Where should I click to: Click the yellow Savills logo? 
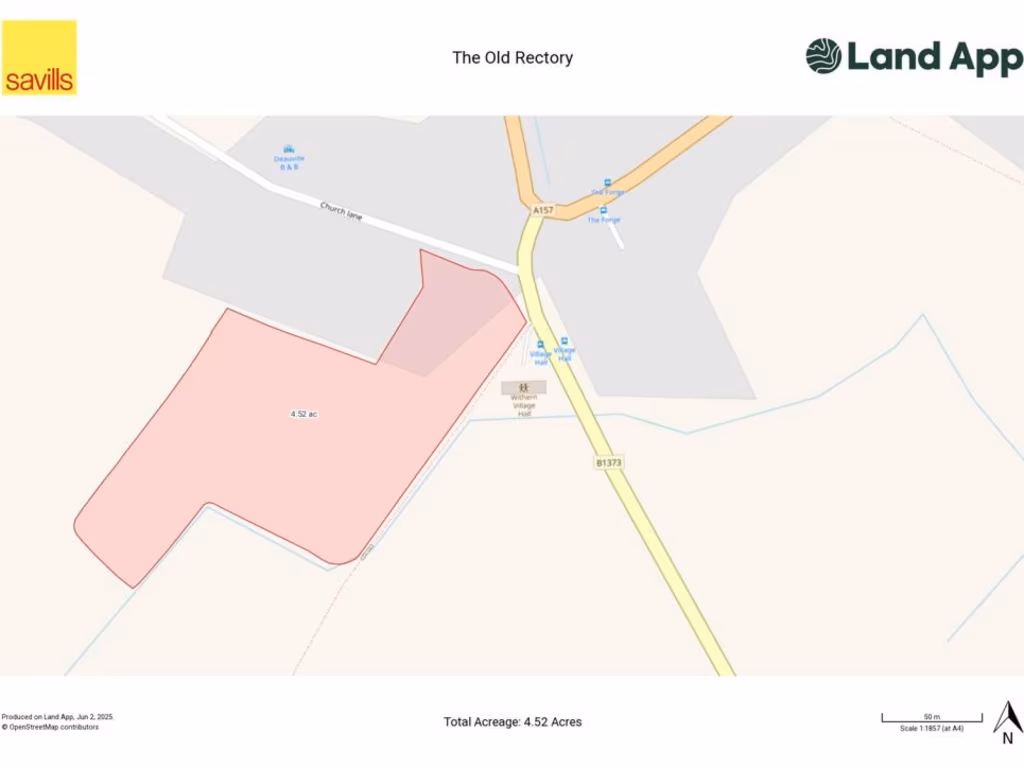click(x=39, y=57)
